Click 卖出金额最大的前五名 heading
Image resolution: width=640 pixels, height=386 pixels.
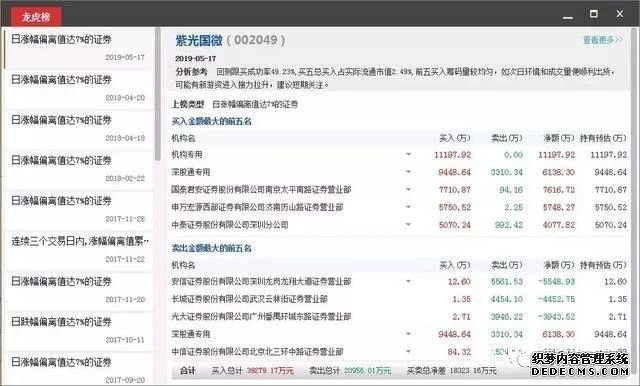pyautogui.click(x=211, y=248)
